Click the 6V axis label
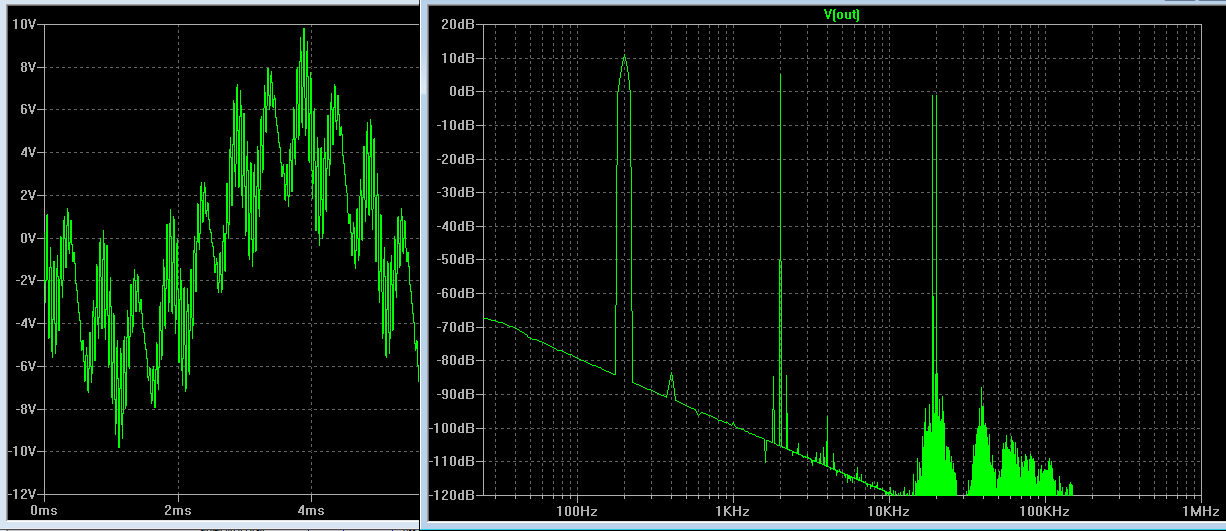The height and width of the screenshot is (531, 1226). tap(26, 110)
